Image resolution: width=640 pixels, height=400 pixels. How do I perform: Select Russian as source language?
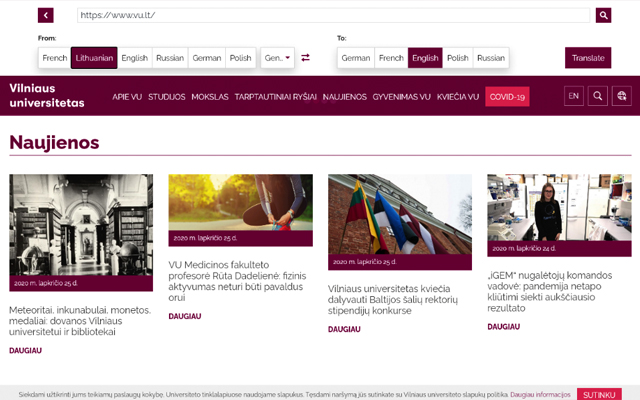pos(170,58)
